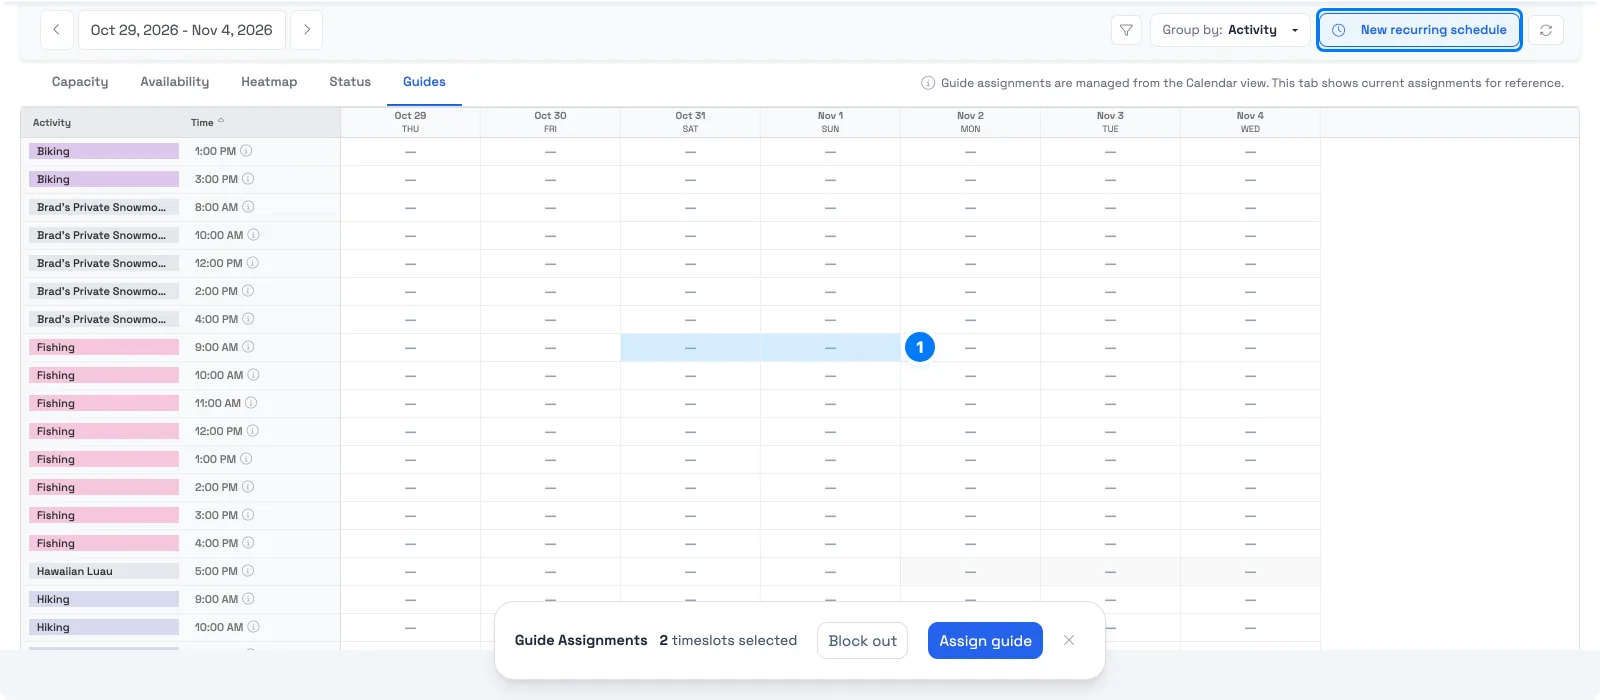This screenshot has width=1600, height=700.
Task: Click the Assign guide button
Action: tap(985, 640)
